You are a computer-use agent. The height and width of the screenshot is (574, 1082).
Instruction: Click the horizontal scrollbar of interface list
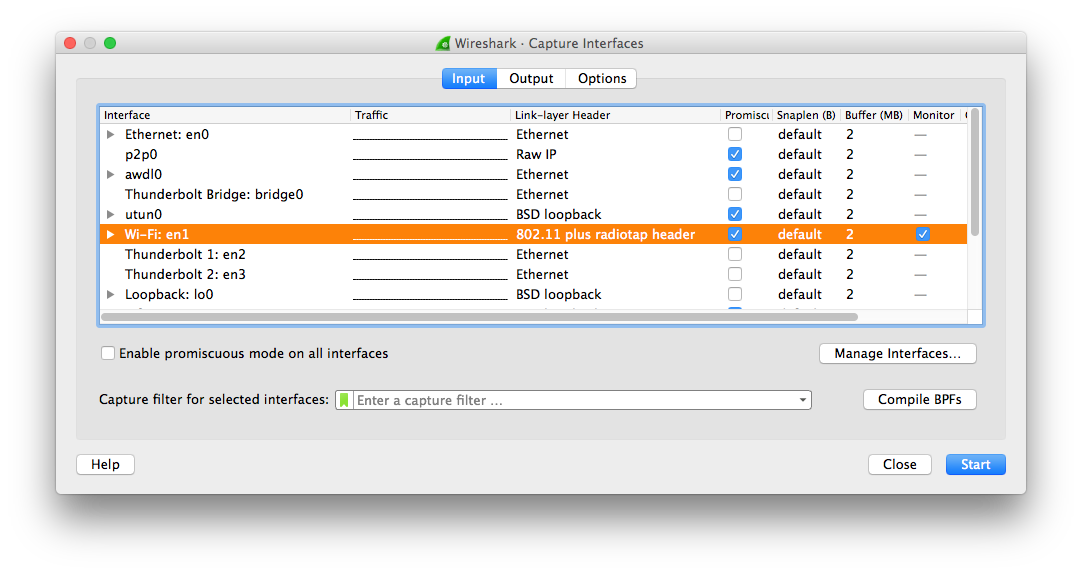click(x=480, y=317)
